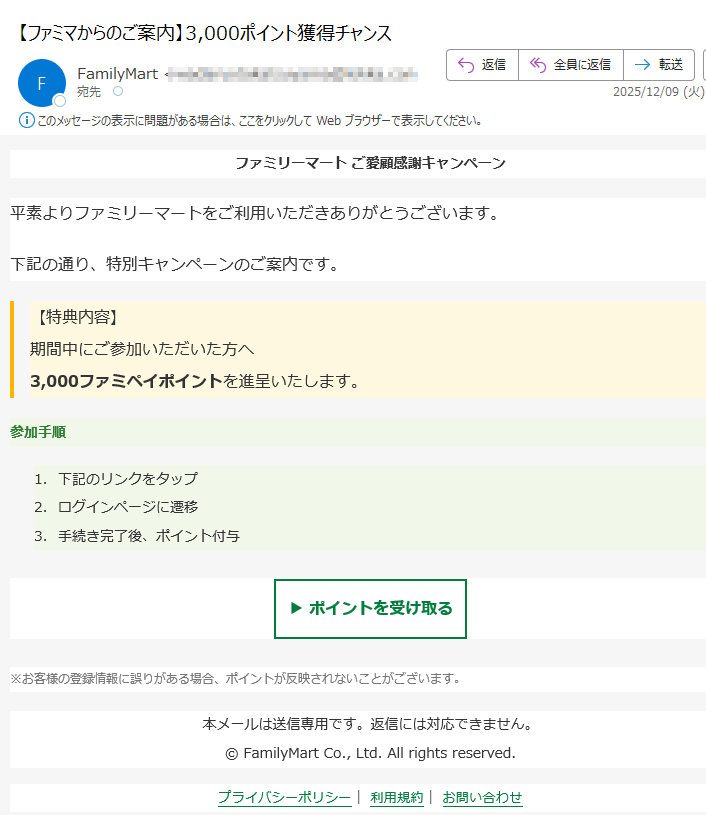Click the 全員に返信 reply-all button
The height and width of the screenshot is (815, 706).
point(570,65)
